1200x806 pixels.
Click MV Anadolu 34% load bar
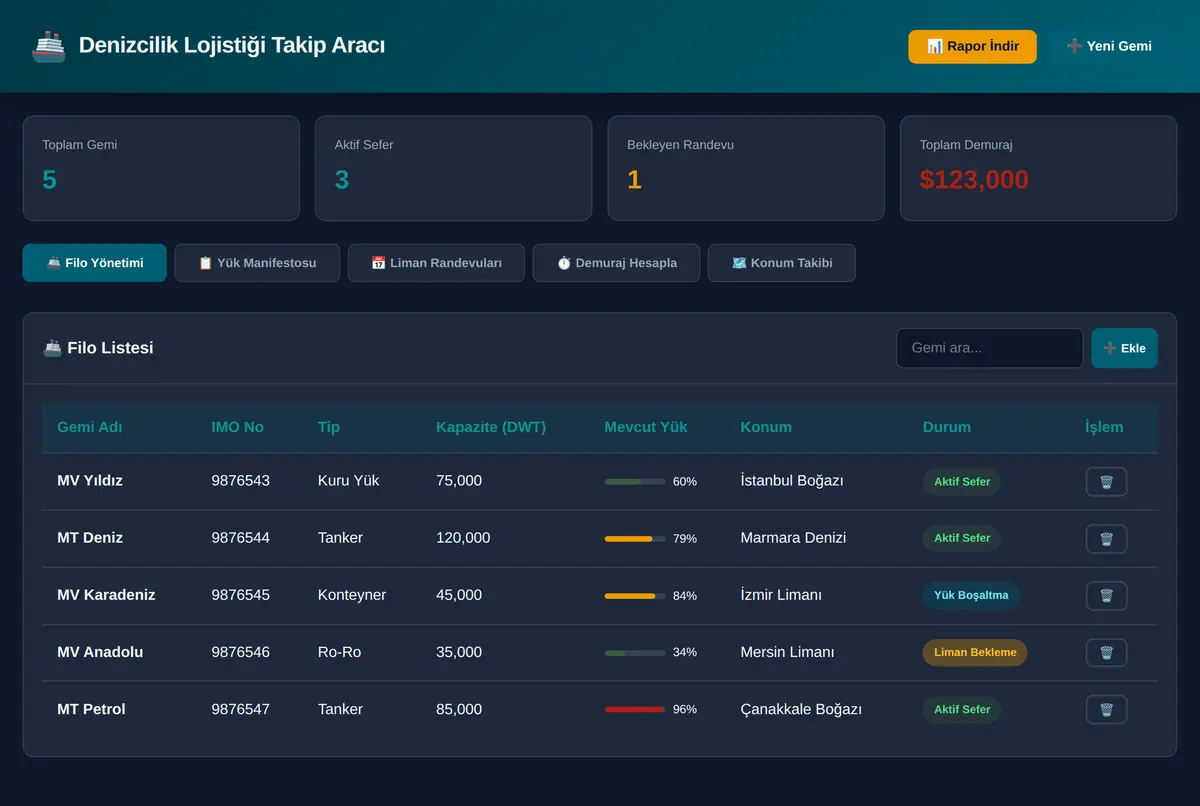635,653
